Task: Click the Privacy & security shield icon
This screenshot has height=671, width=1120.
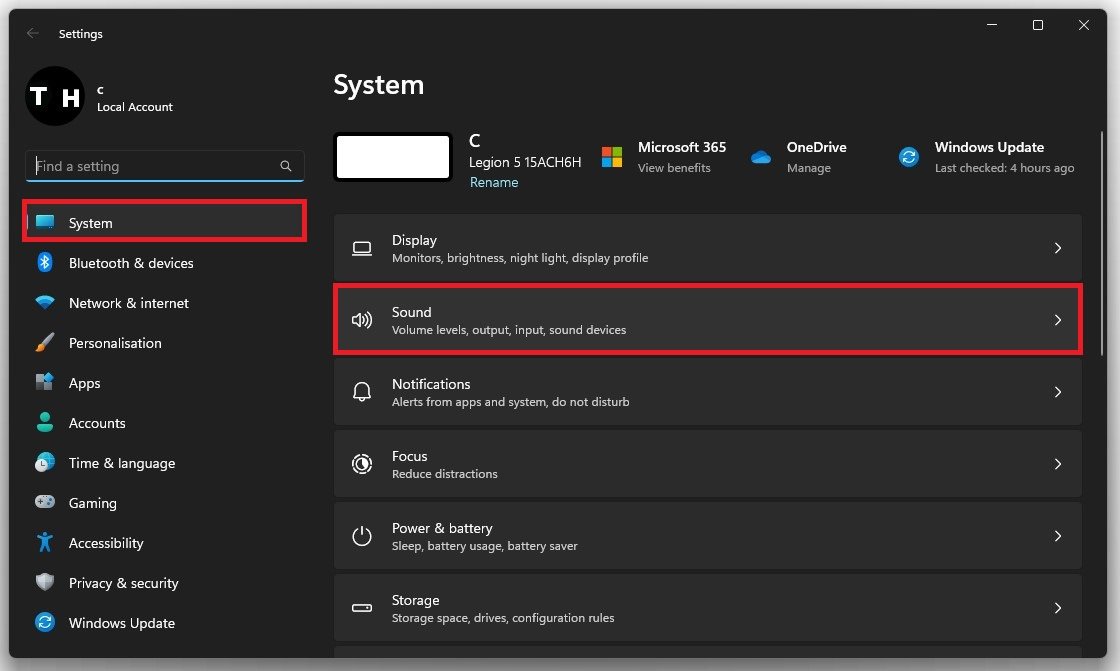Action: [x=45, y=583]
